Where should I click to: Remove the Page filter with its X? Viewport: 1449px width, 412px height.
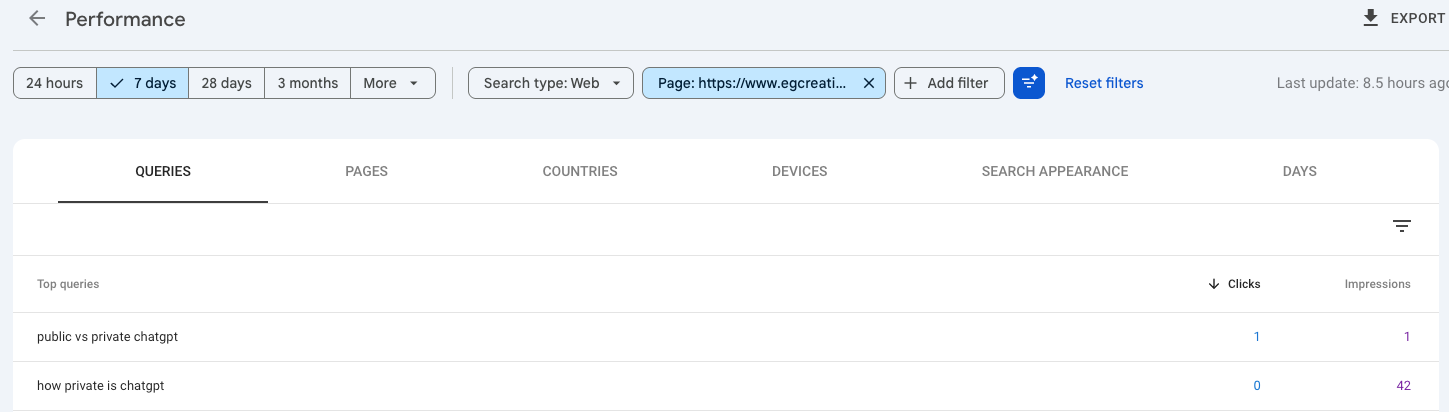pyautogui.click(x=868, y=83)
